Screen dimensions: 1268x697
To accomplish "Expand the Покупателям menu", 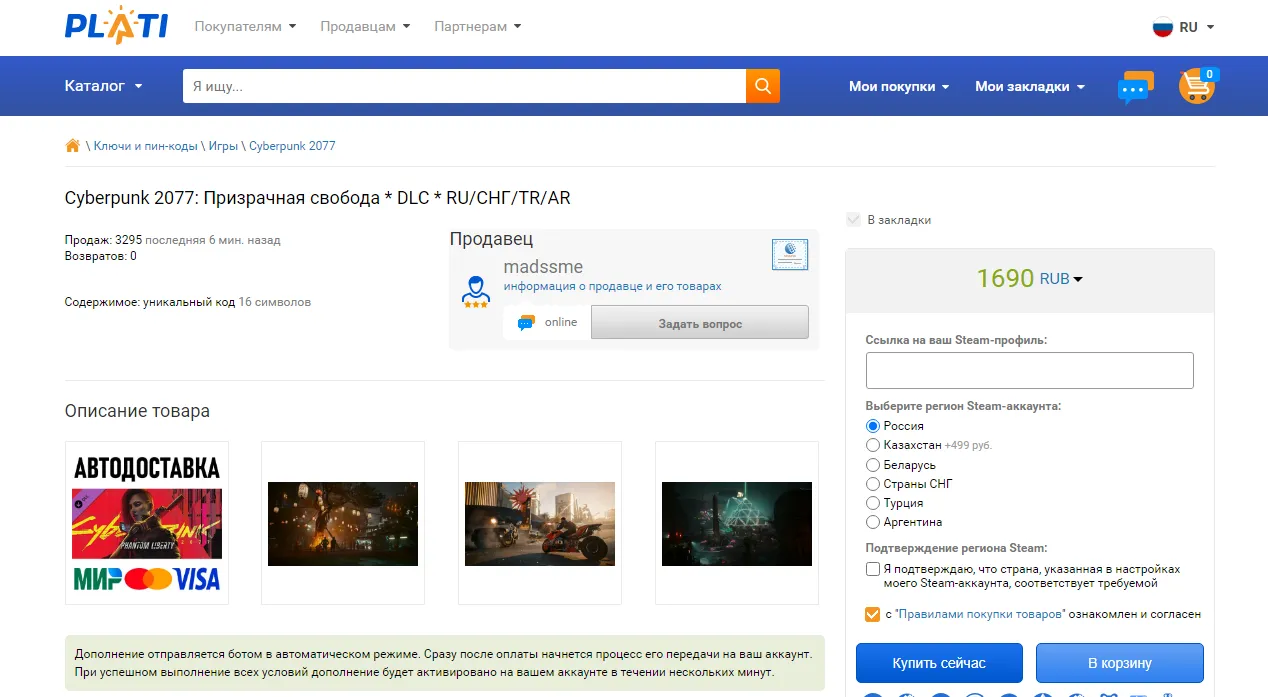I will (245, 27).
